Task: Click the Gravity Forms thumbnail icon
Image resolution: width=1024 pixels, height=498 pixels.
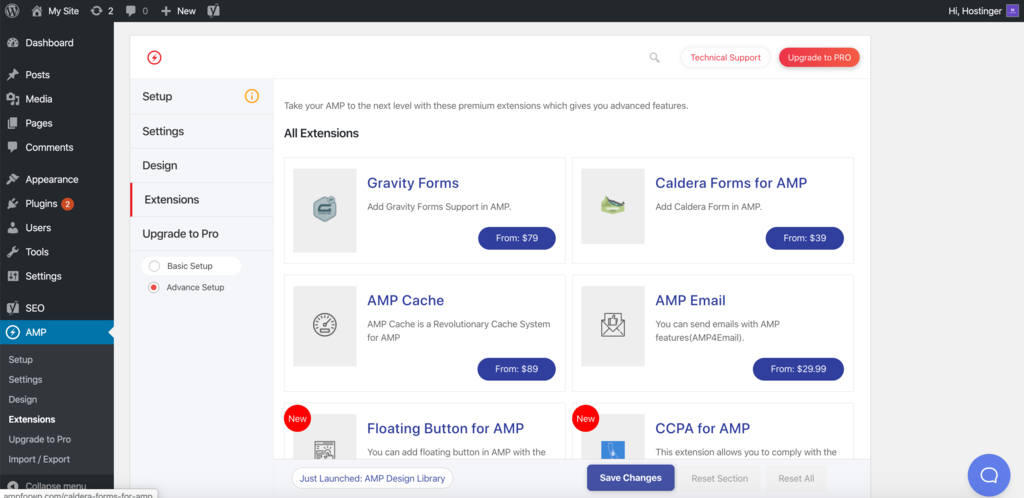Action: click(325, 210)
